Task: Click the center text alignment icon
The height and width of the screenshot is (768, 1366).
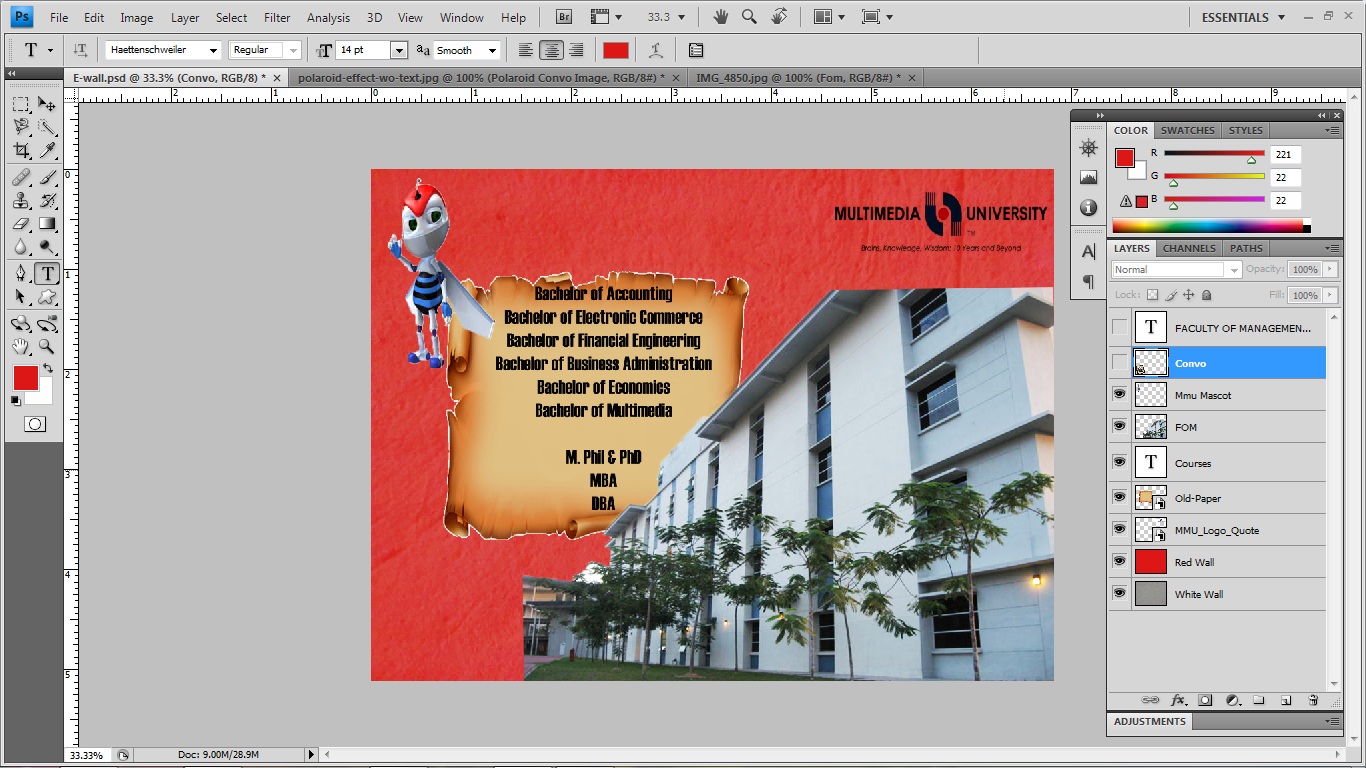Action: click(551, 49)
